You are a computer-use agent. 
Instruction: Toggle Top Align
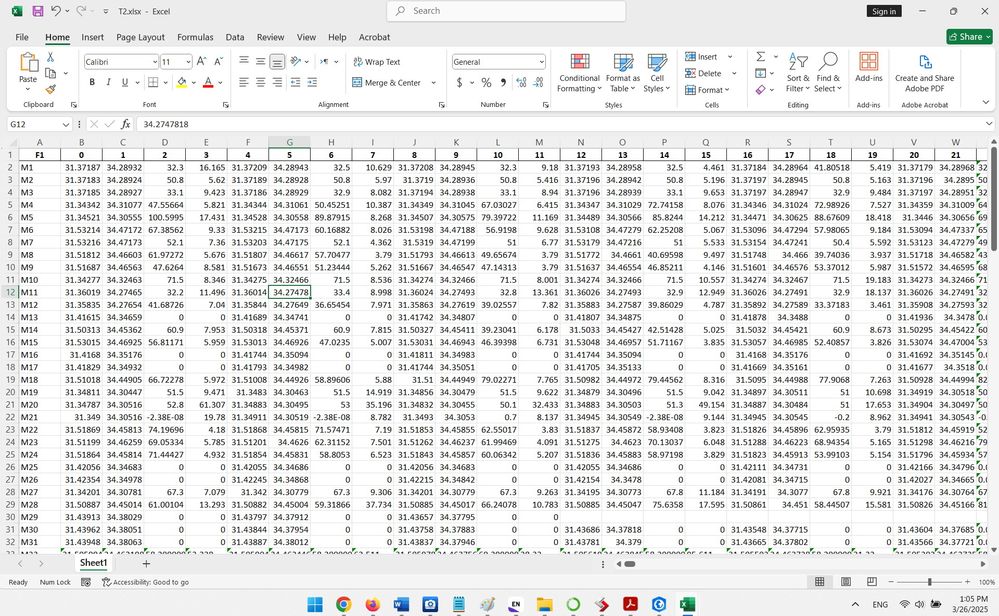244,61
